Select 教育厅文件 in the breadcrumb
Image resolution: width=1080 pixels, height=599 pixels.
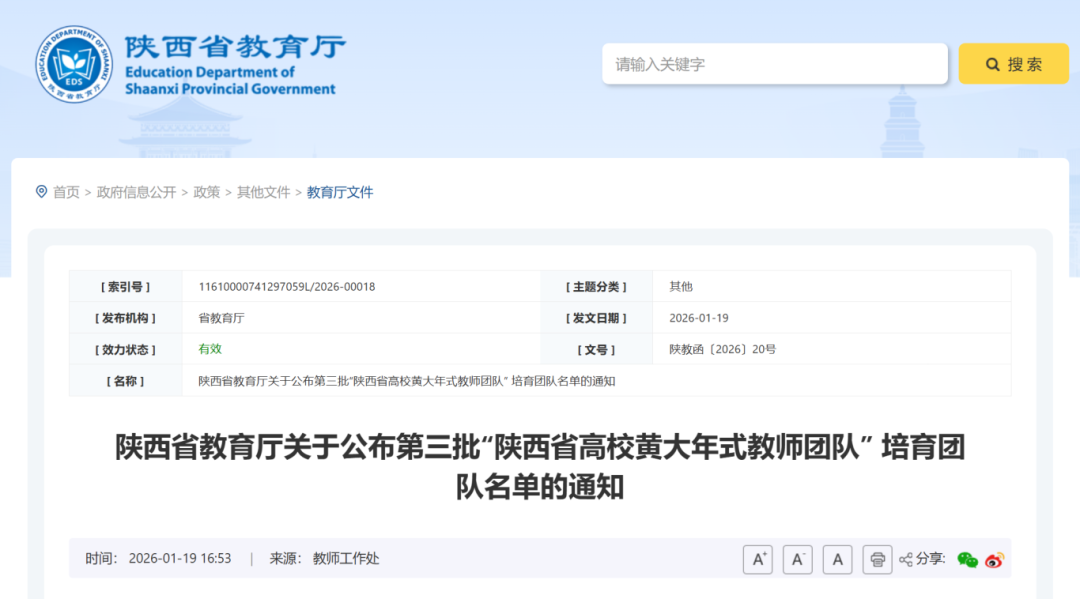coord(340,192)
